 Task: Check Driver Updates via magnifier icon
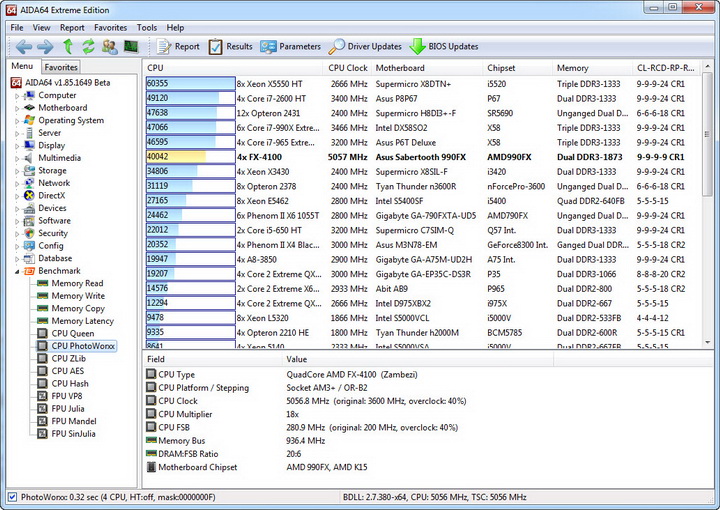tap(365, 46)
